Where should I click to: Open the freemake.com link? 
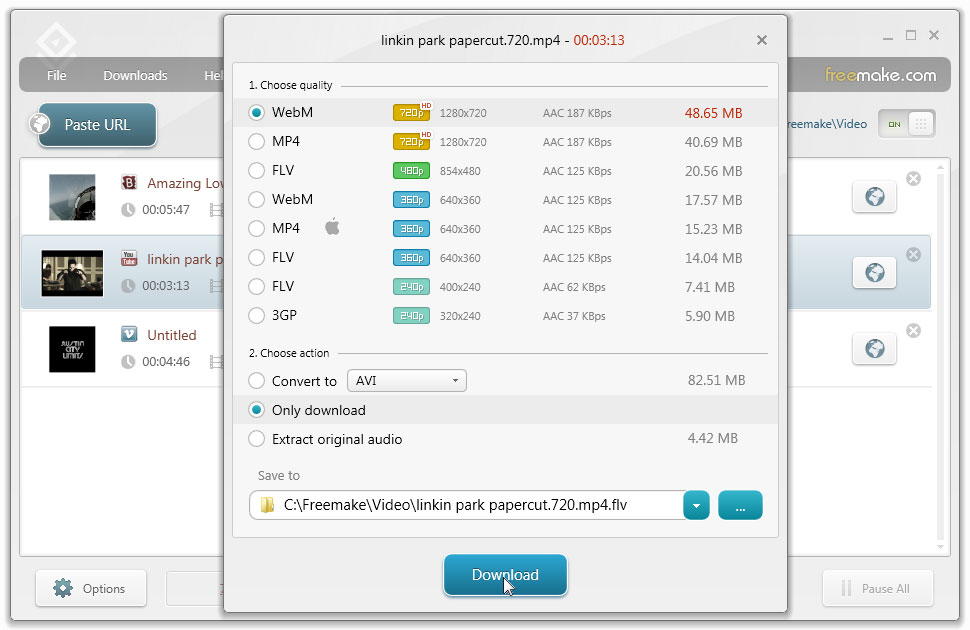(880, 75)
